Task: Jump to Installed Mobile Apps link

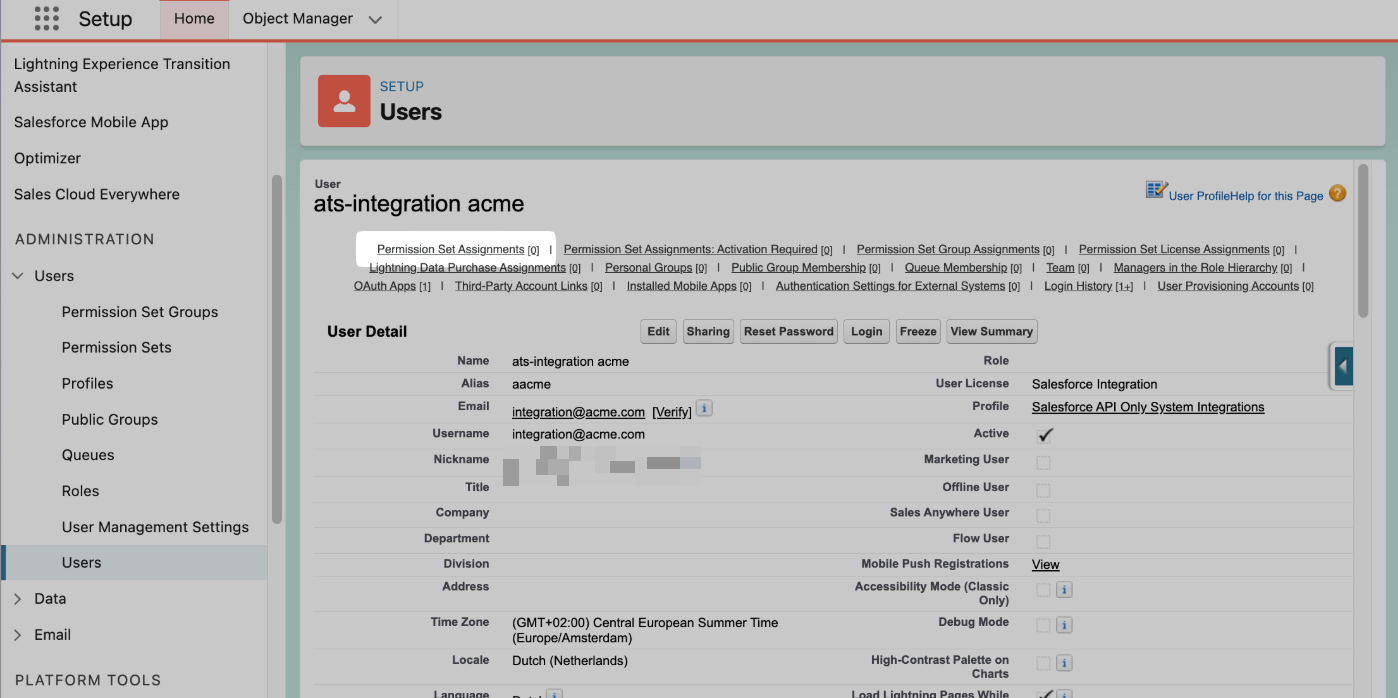Action: tap(682, 286)
